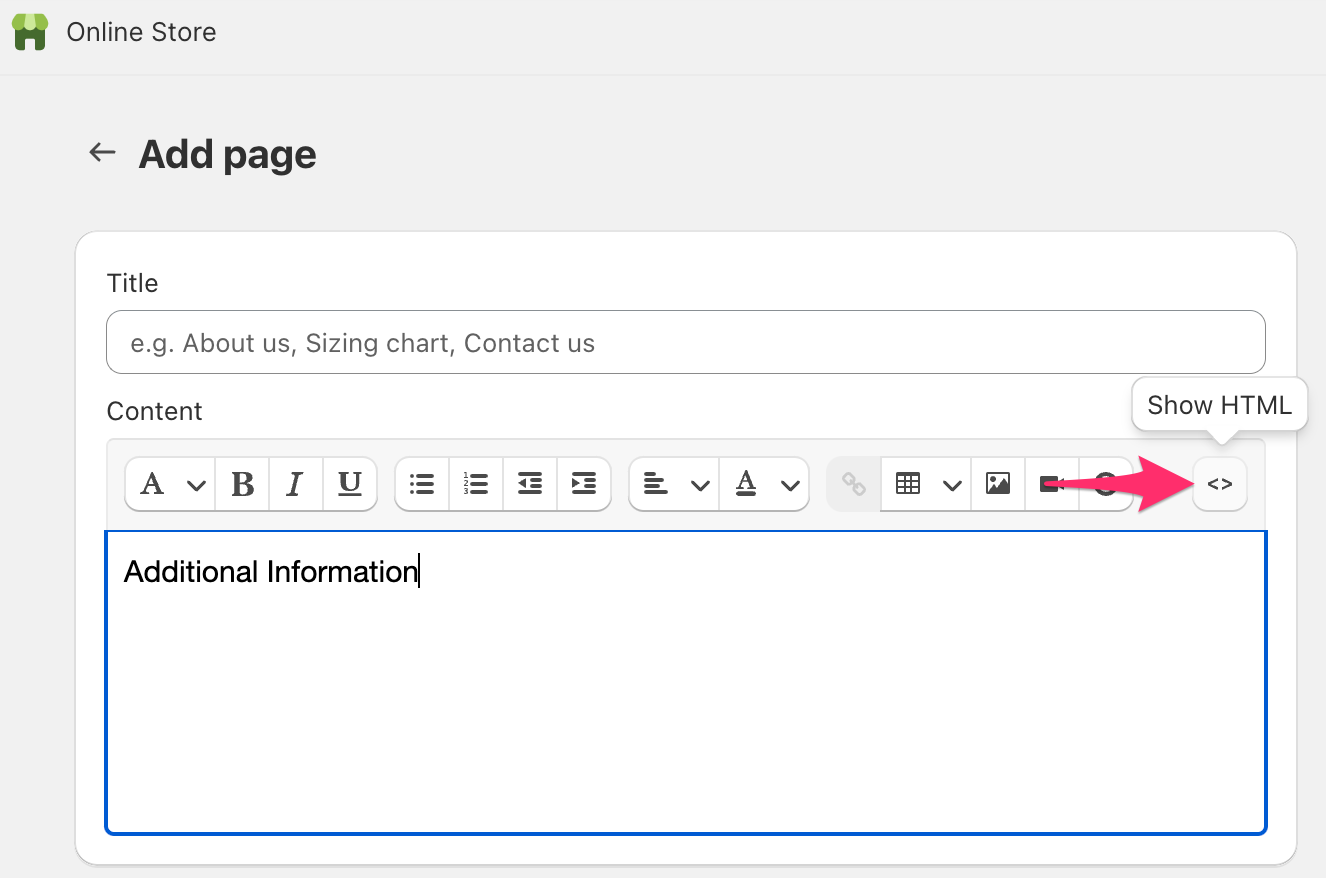Open the text alignment dropdown

674,484
